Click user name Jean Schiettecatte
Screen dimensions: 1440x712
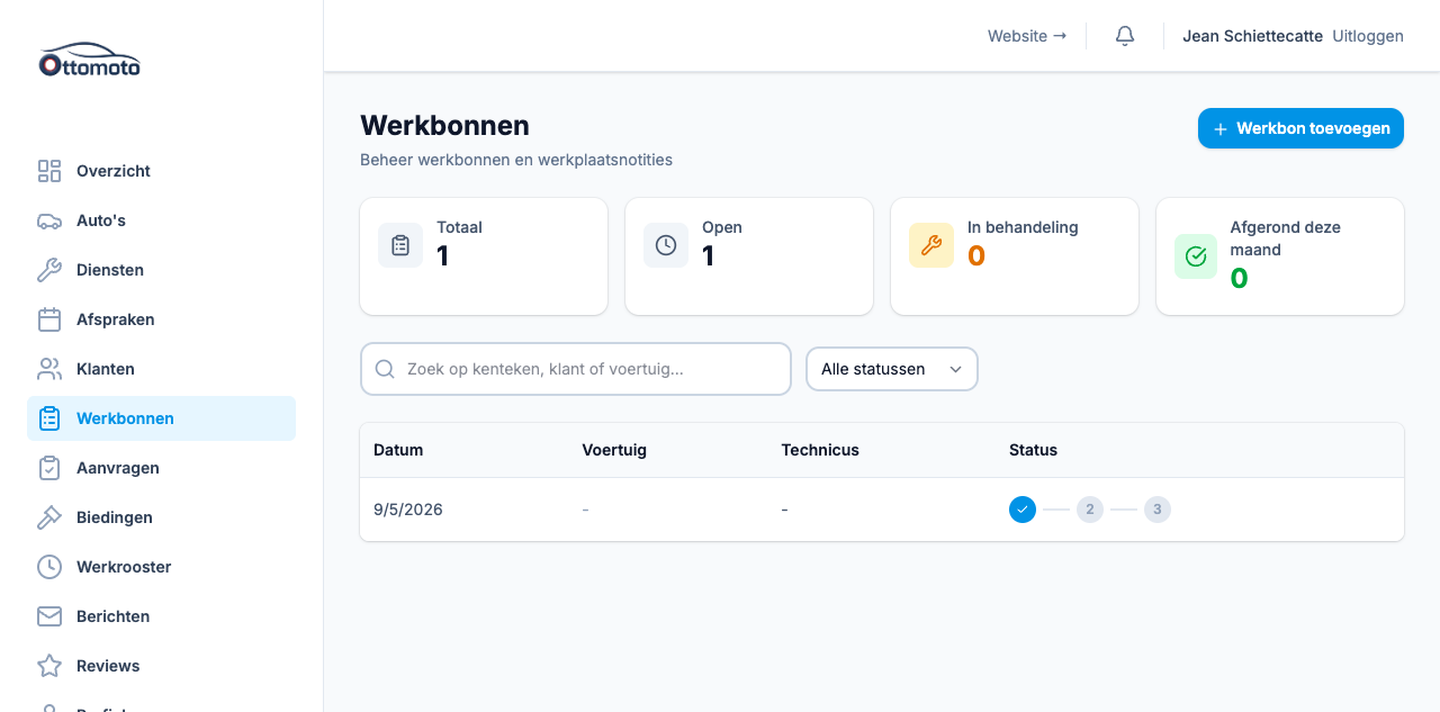point(1253,36)
